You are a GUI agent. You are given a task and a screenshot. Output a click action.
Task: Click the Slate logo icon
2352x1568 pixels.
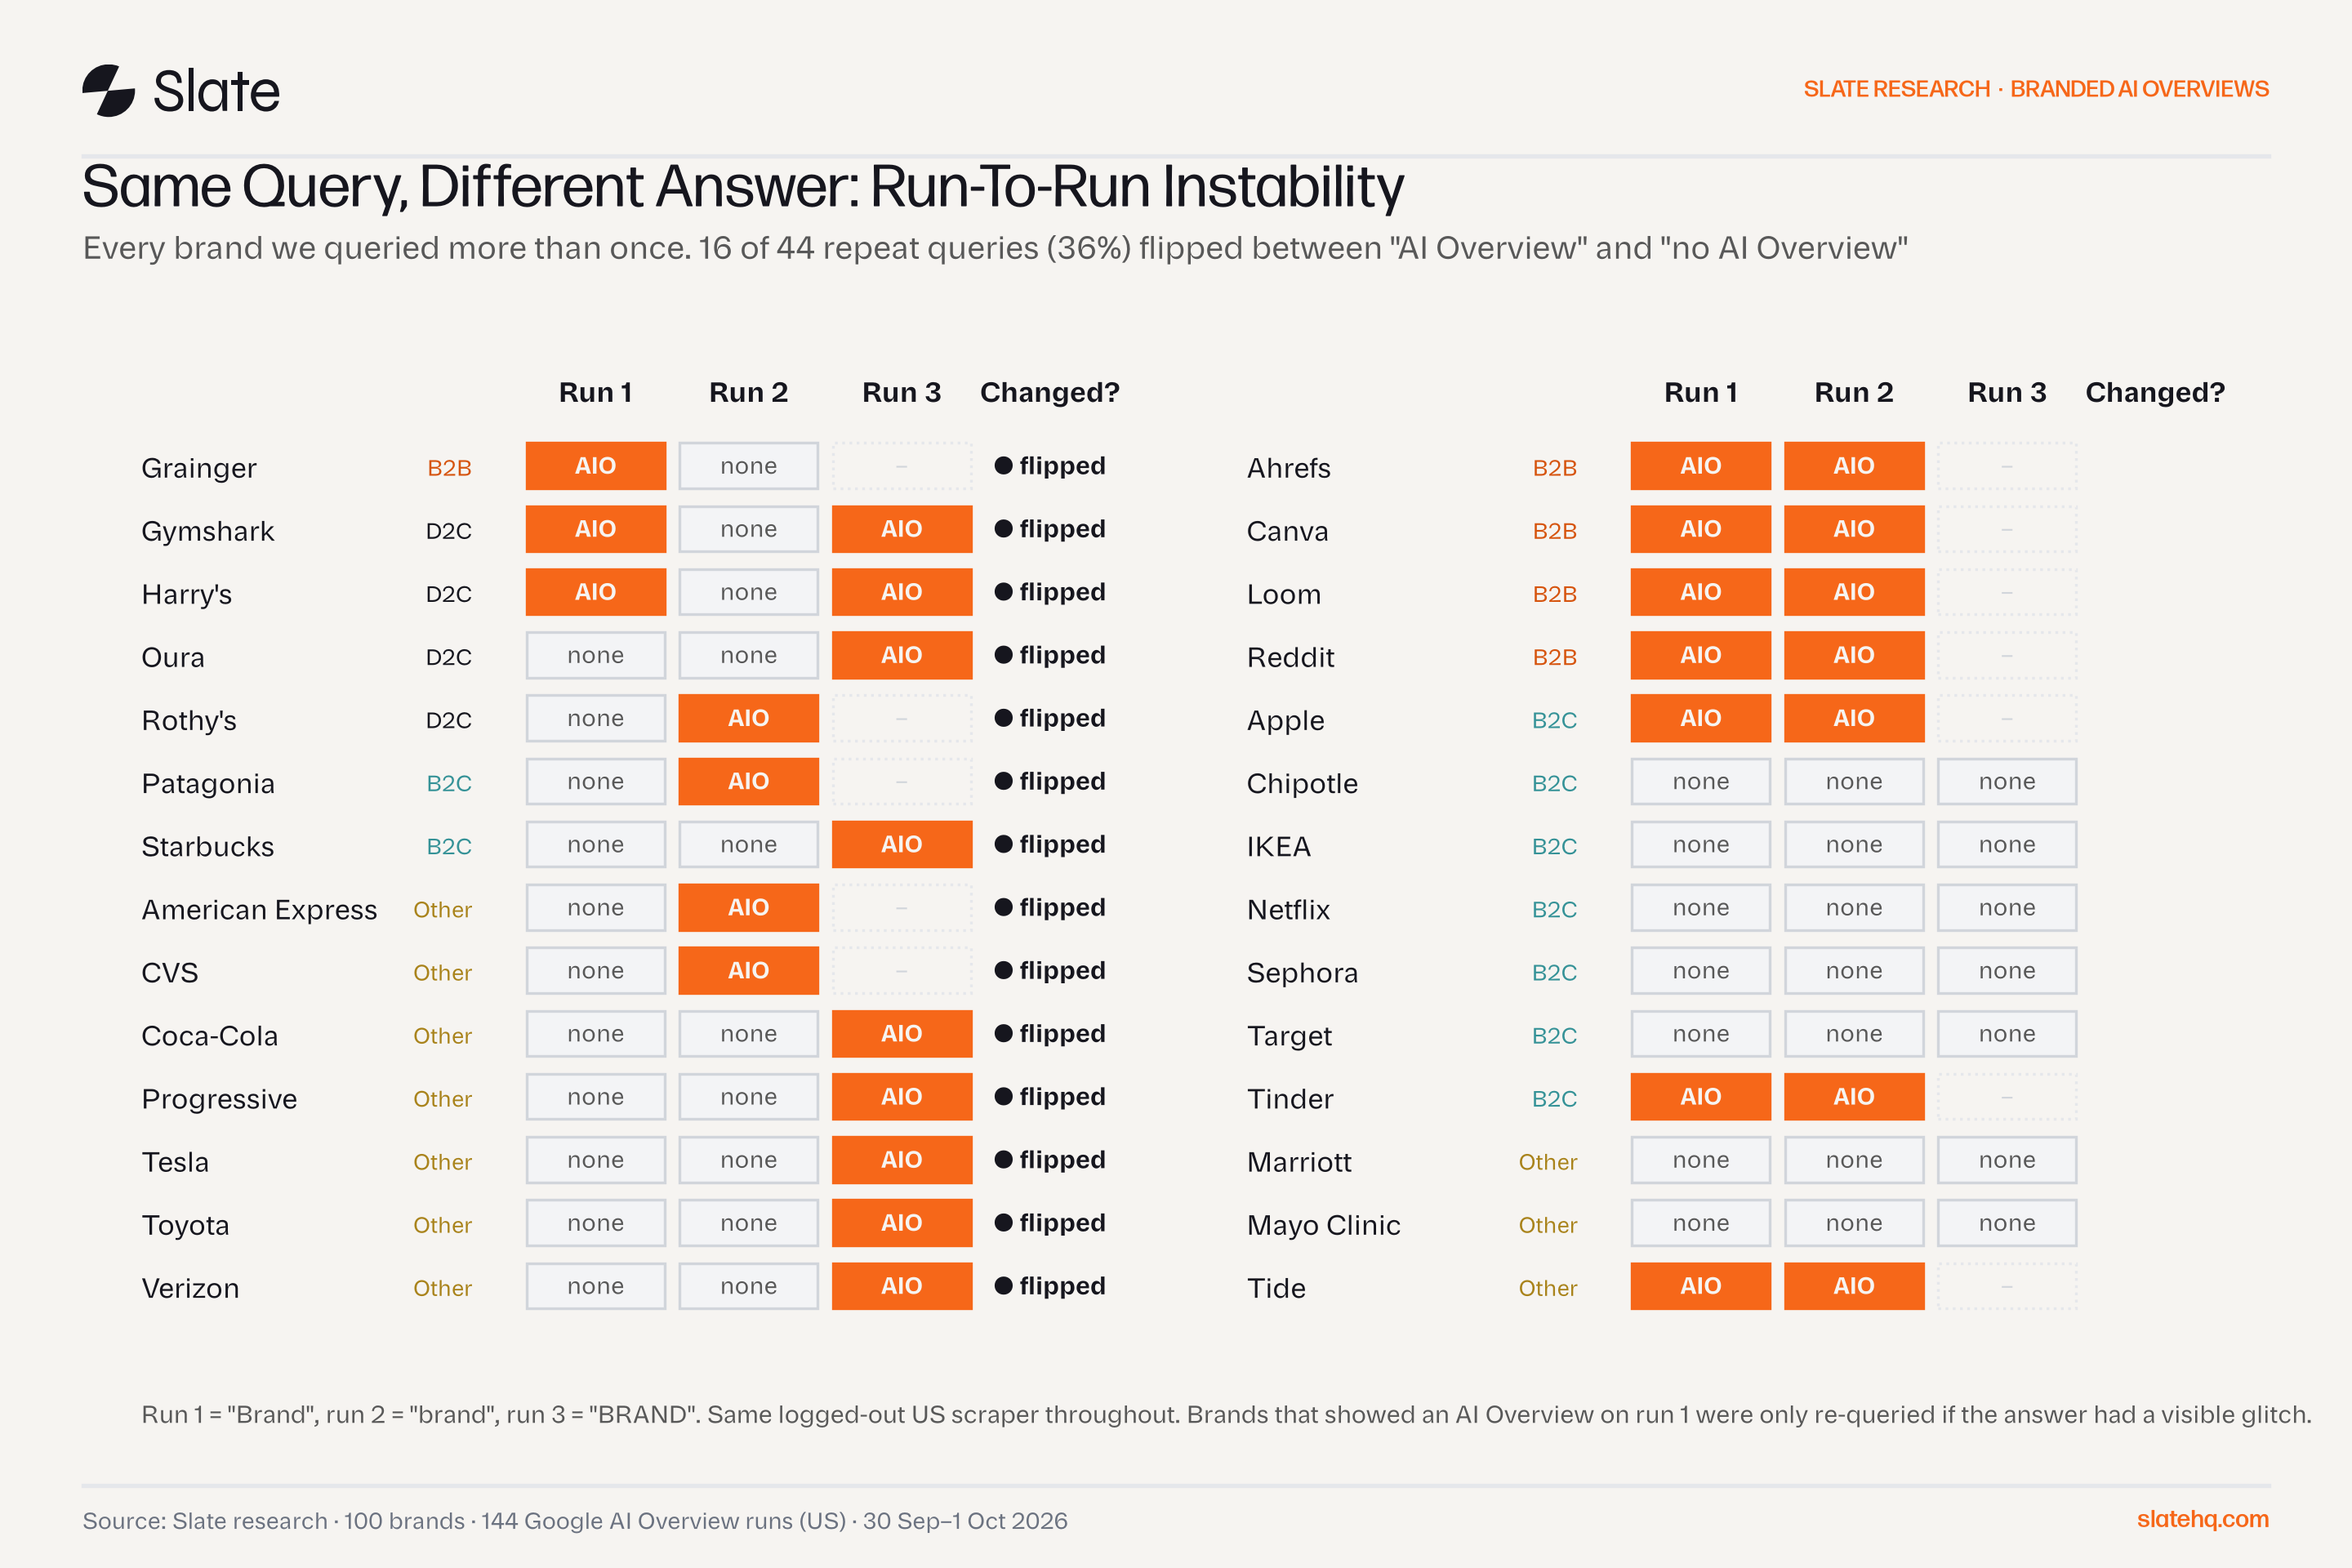click(x=108, y=91)
